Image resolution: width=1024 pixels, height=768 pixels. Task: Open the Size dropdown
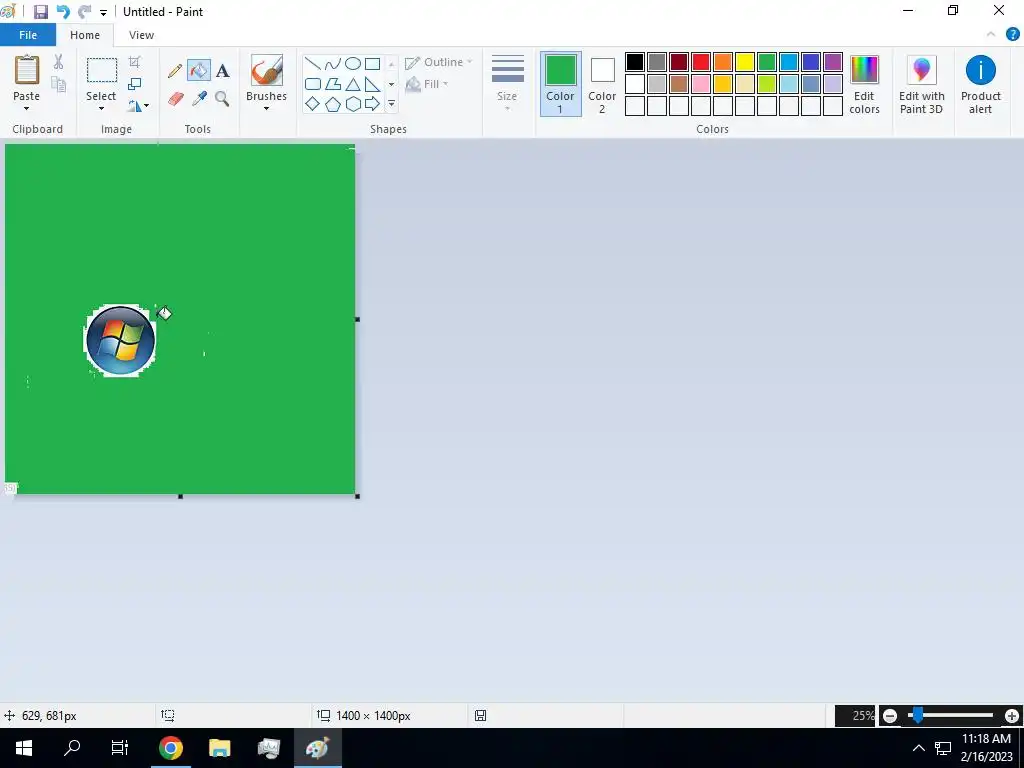tap(507, 82)
